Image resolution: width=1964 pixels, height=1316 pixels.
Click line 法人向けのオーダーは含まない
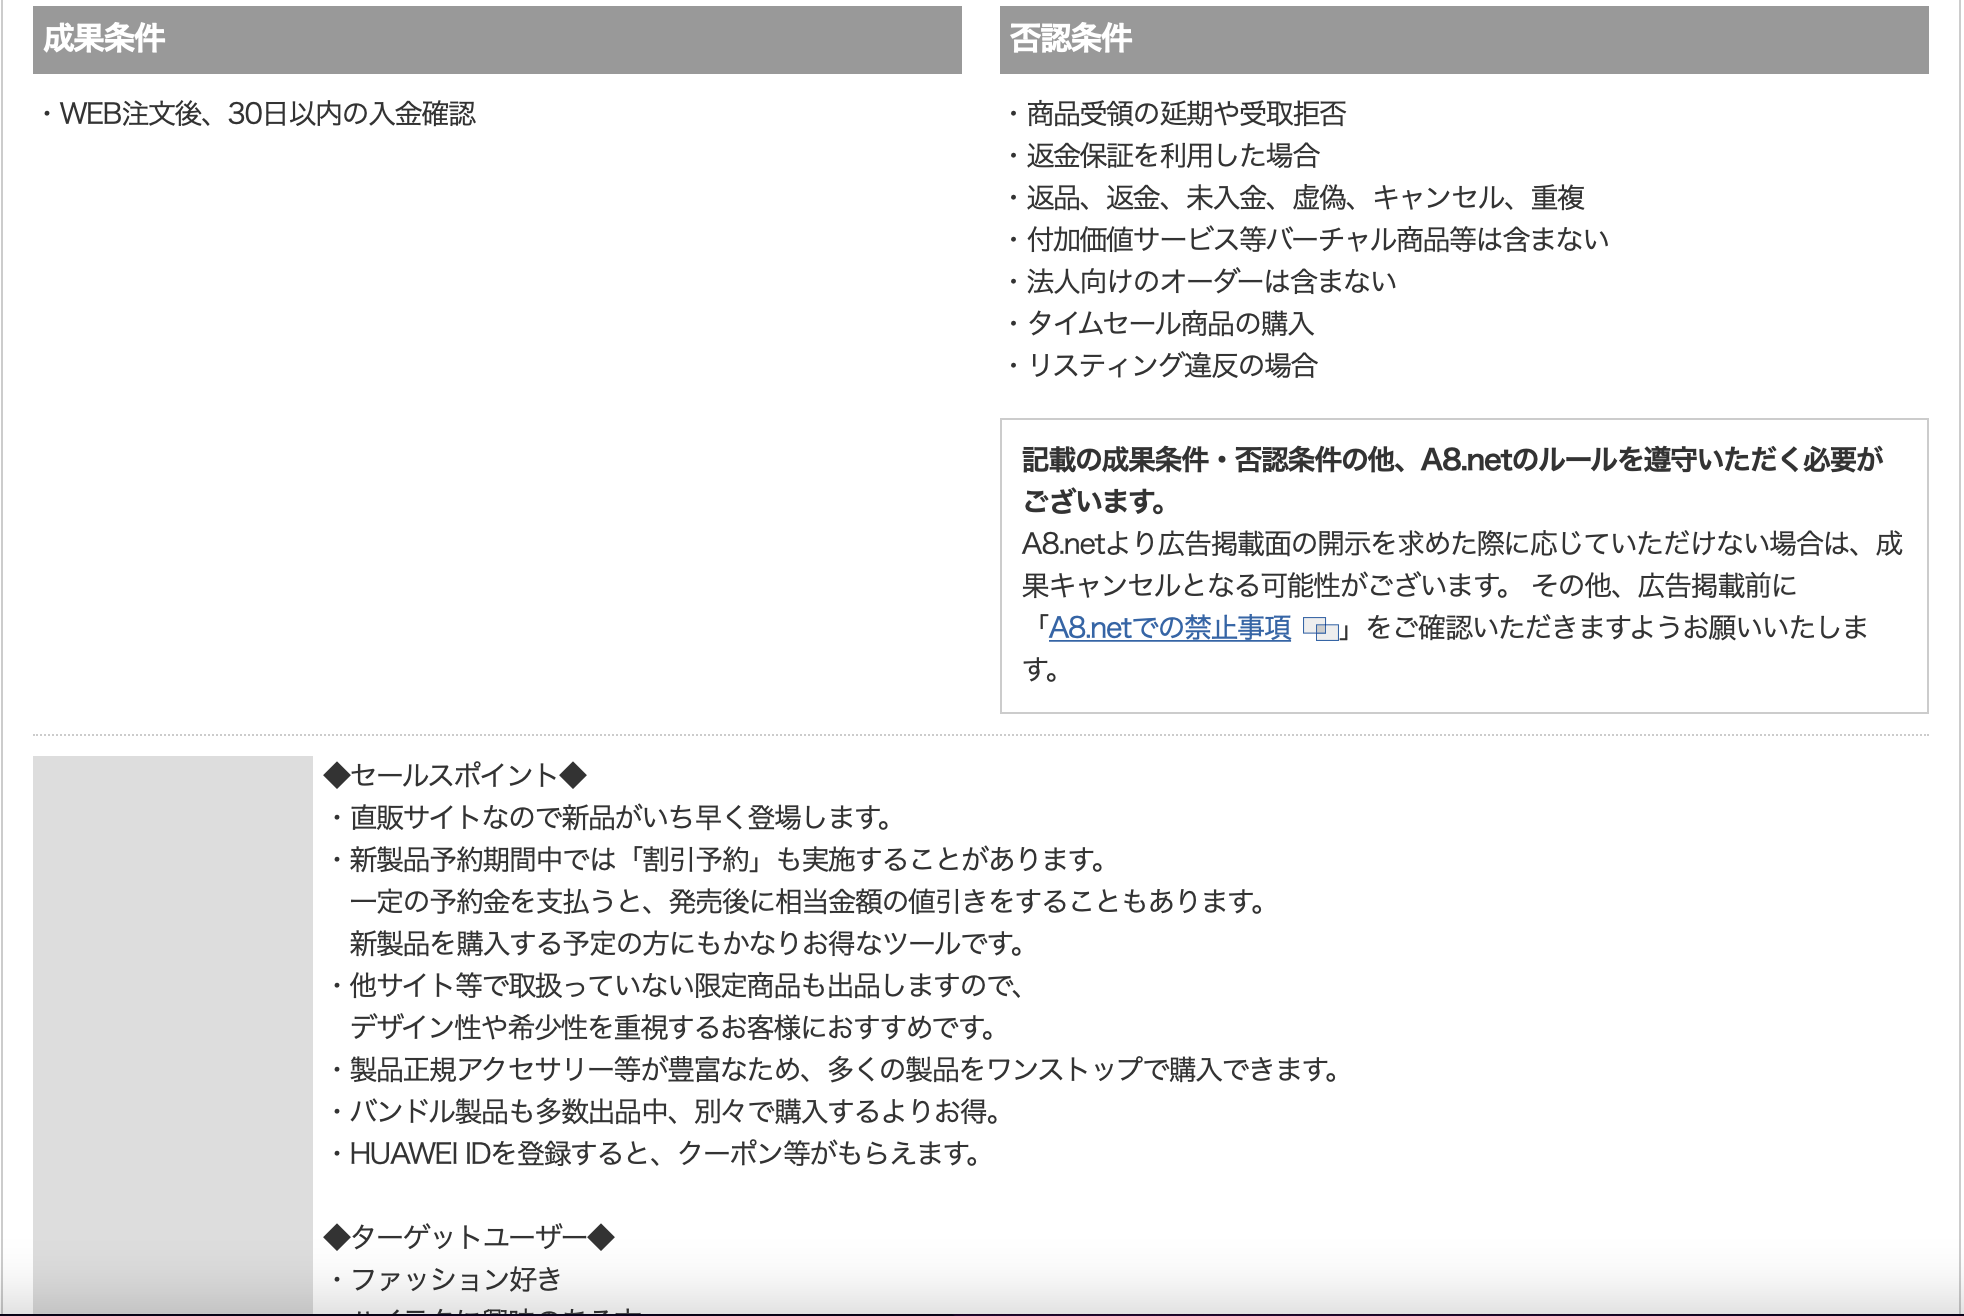tap(1211, 282)
